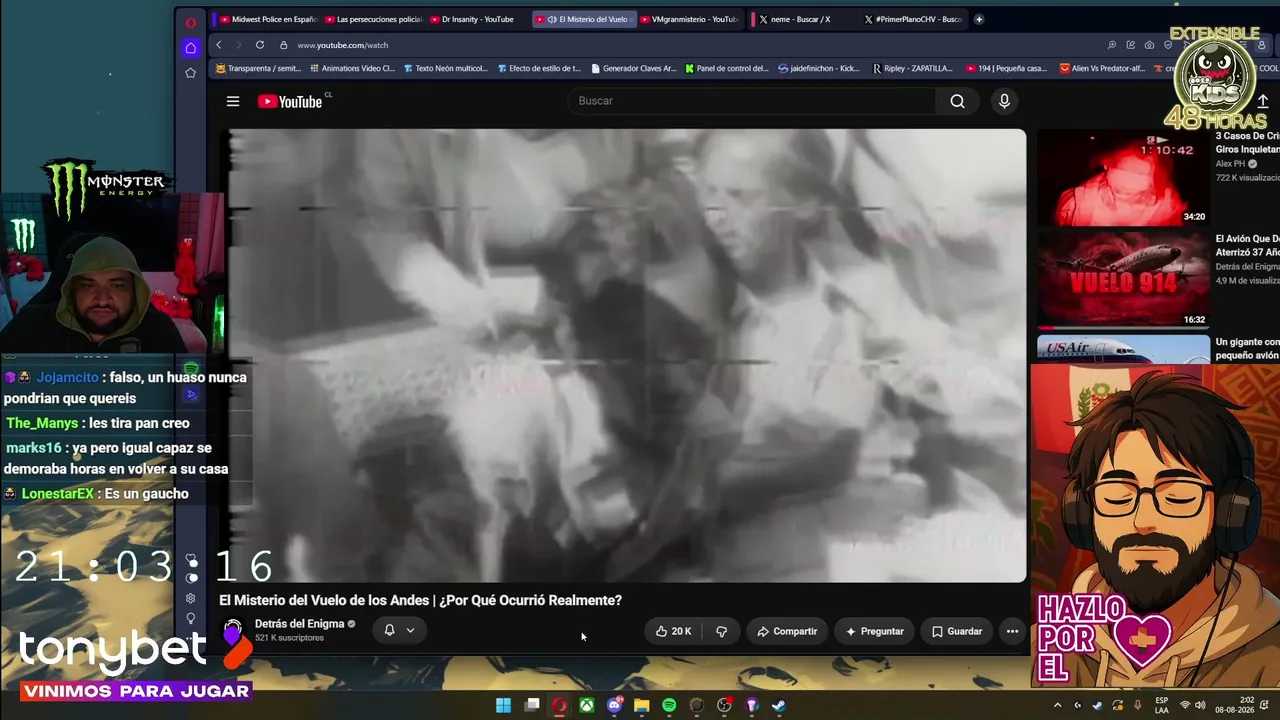Open Discord from the taskbar
This screenshot has height=720, width=1280.
click(614, 705)
